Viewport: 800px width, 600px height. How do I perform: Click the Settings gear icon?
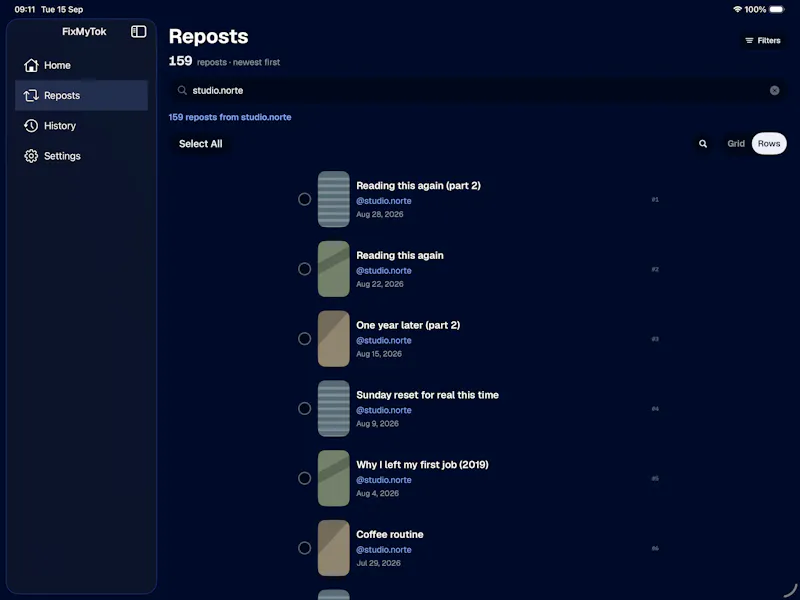point(31,156)
